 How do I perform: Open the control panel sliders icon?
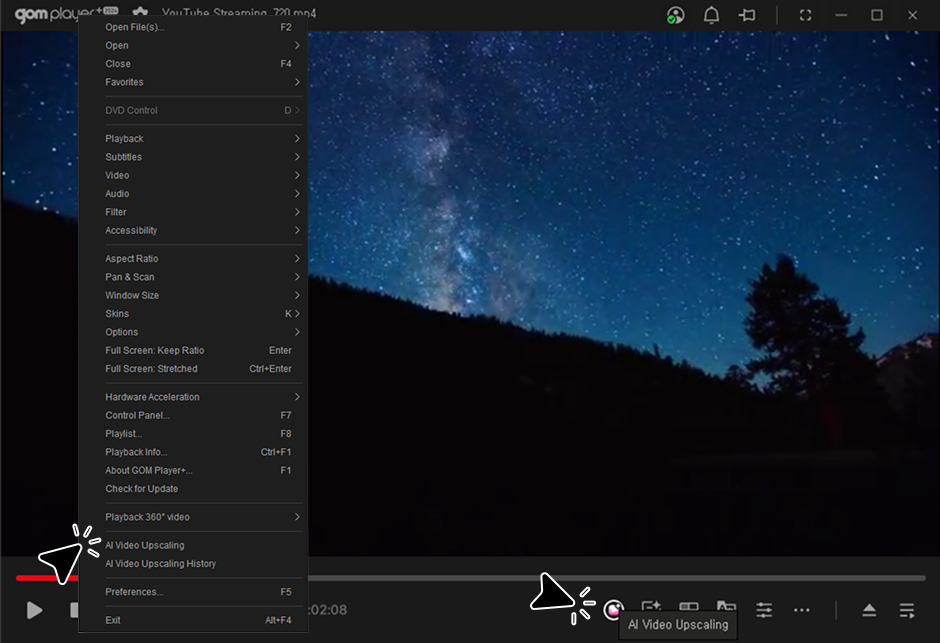764,609
